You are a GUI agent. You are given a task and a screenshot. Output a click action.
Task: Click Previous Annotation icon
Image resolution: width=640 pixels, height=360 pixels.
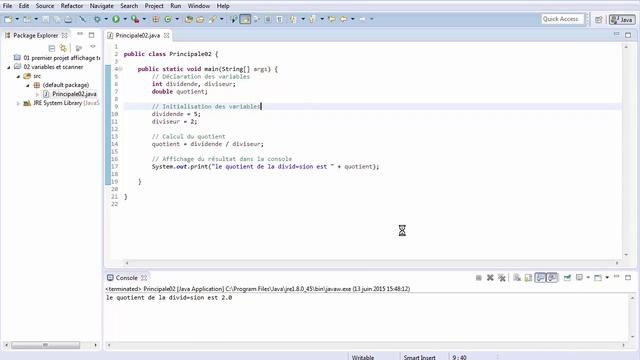click(312, 19)
